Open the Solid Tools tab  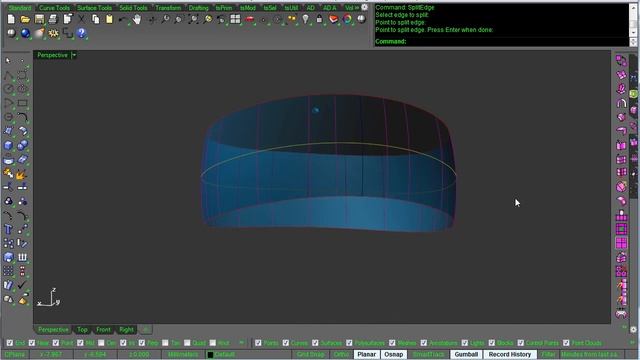133,8
